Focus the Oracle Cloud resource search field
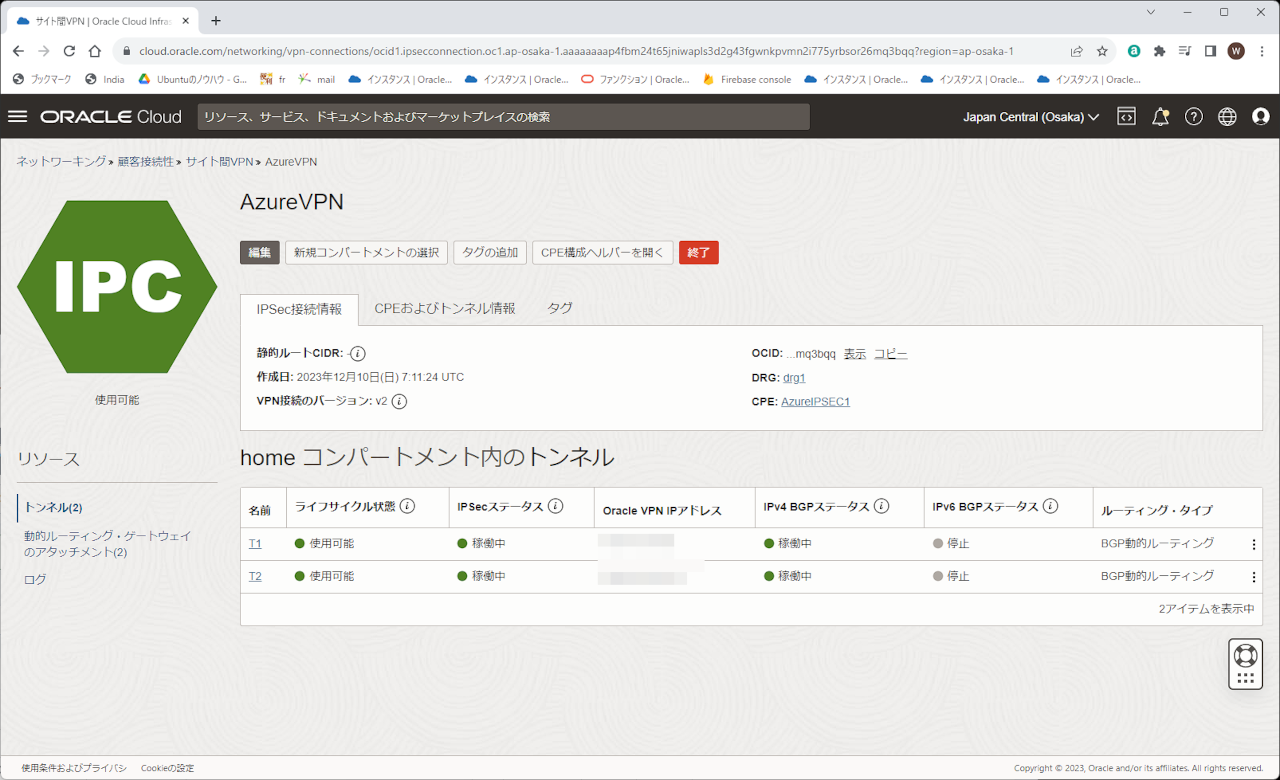The height and width of the screenshot is (780, 1280). pos(503,117)
